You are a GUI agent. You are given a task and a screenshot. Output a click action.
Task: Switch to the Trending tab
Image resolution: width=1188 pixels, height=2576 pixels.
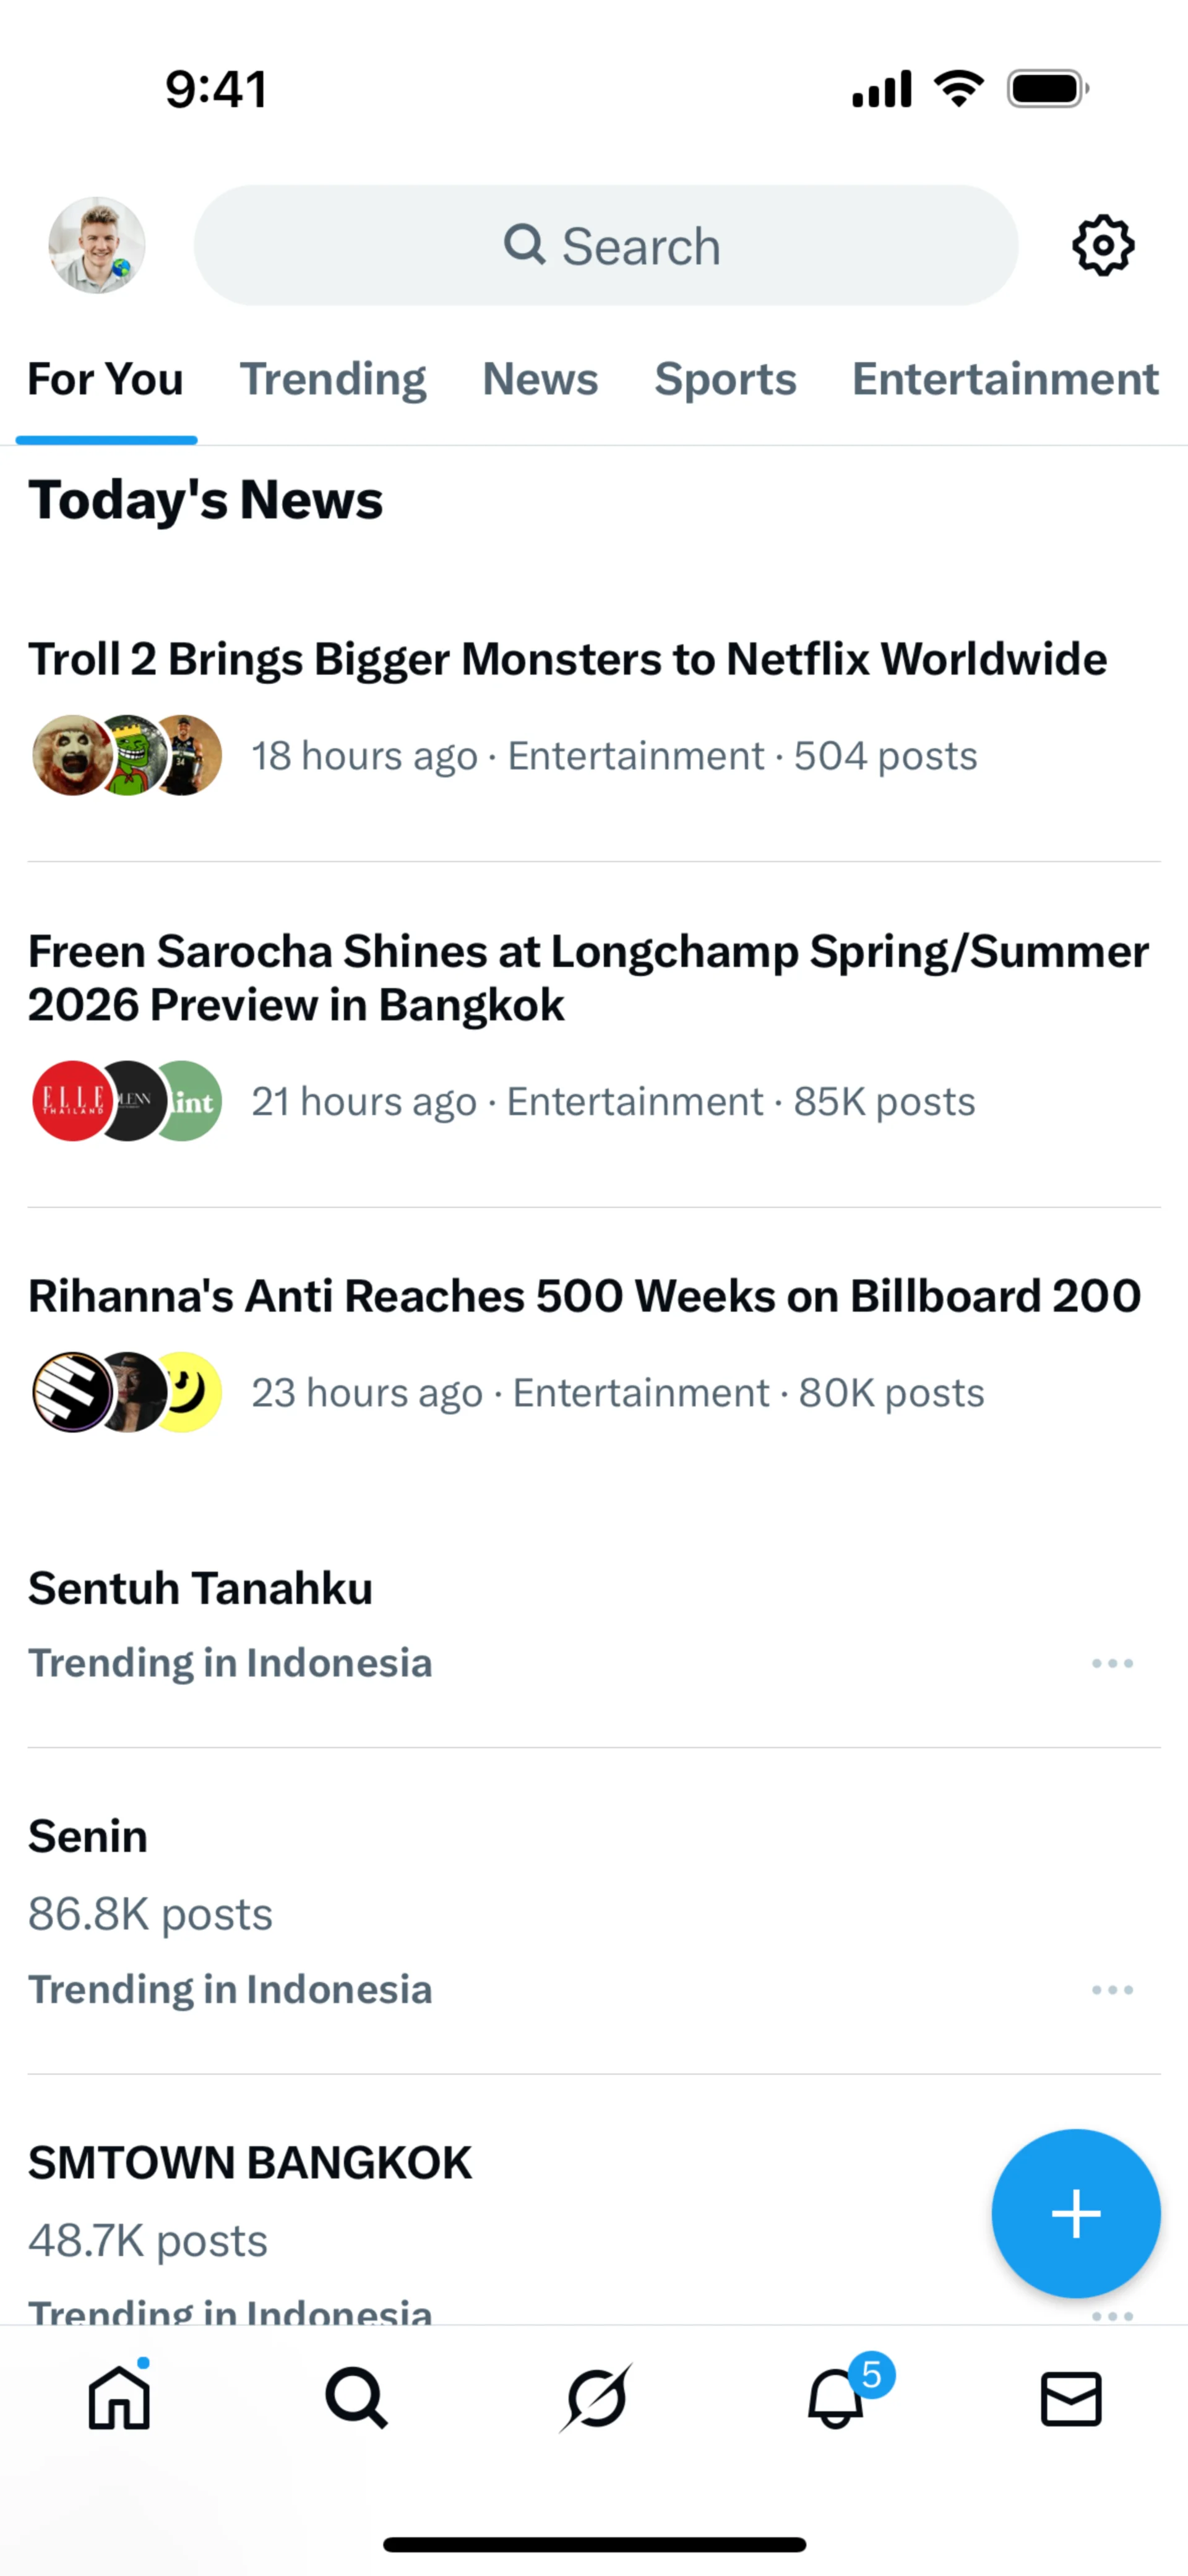click(x=333, y=380)
